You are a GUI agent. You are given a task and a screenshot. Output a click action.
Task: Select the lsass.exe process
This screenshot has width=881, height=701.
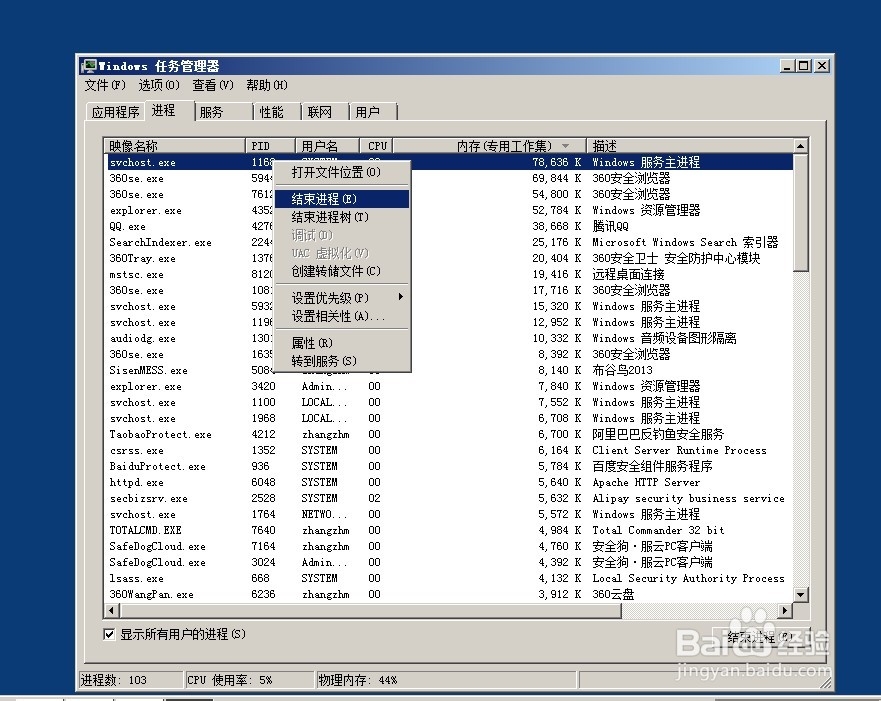click(x=449, y=578)
